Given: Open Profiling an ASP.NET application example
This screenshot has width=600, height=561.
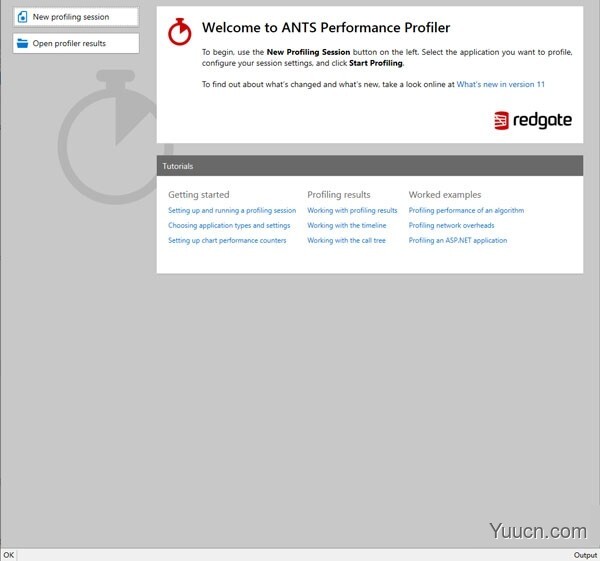Looking at the screenshot, I should 458,240.
